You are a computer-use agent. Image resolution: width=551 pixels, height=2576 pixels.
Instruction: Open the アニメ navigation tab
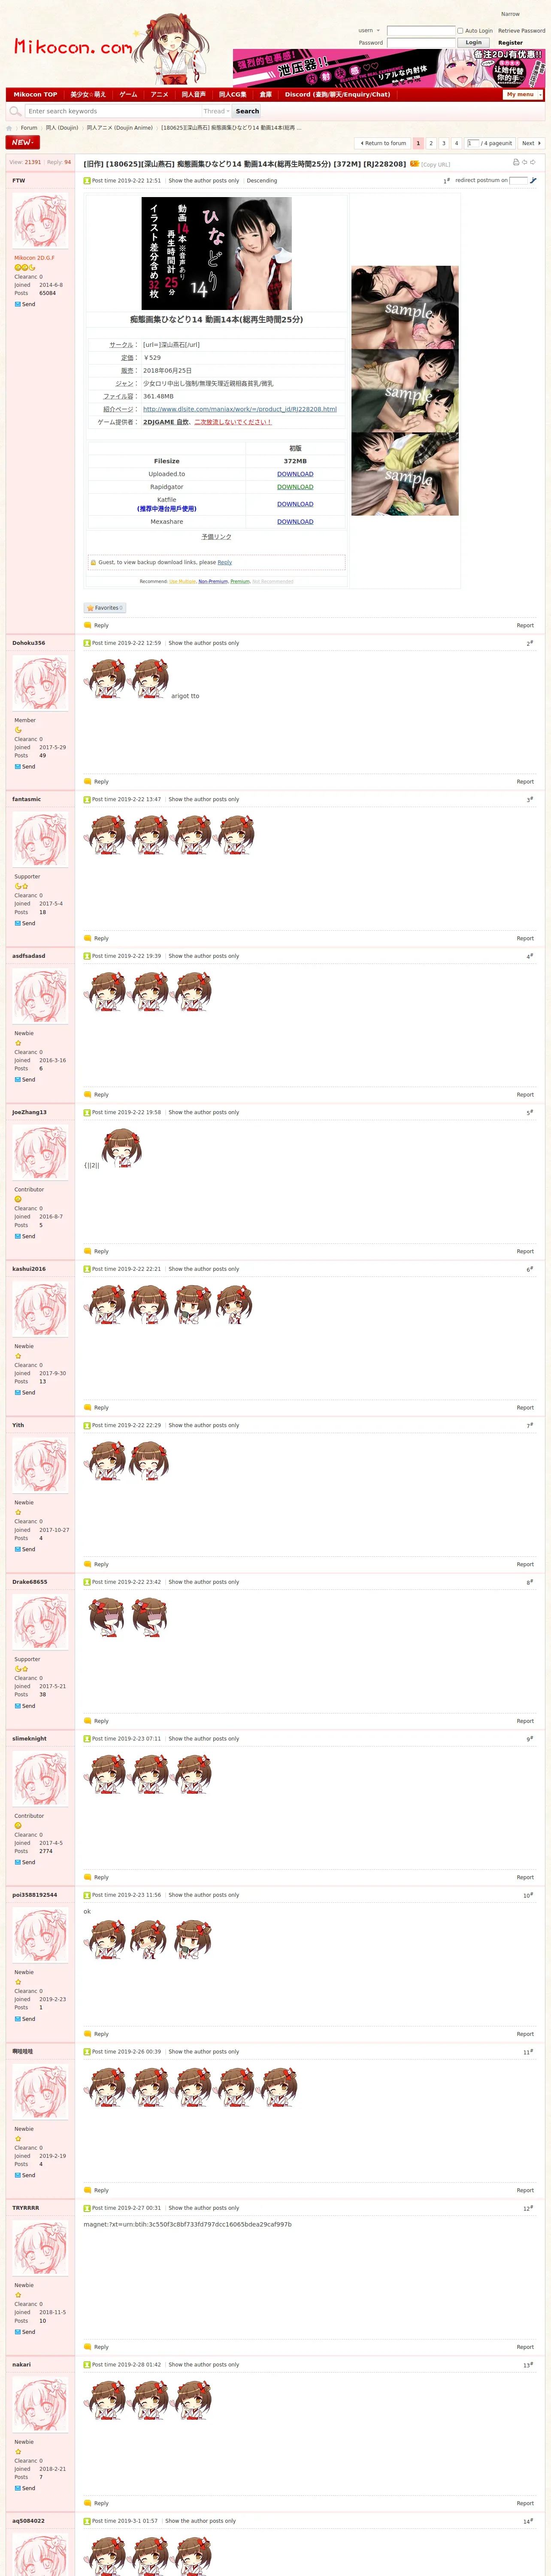tap(159, 95)
